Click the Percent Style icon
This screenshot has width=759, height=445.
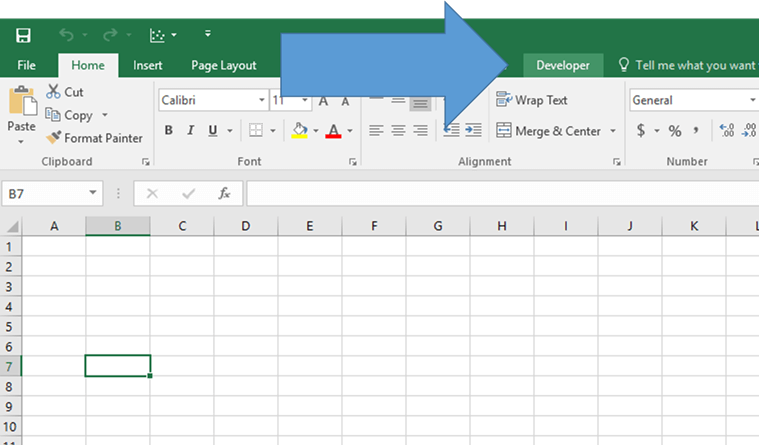(x=675, y=131)
